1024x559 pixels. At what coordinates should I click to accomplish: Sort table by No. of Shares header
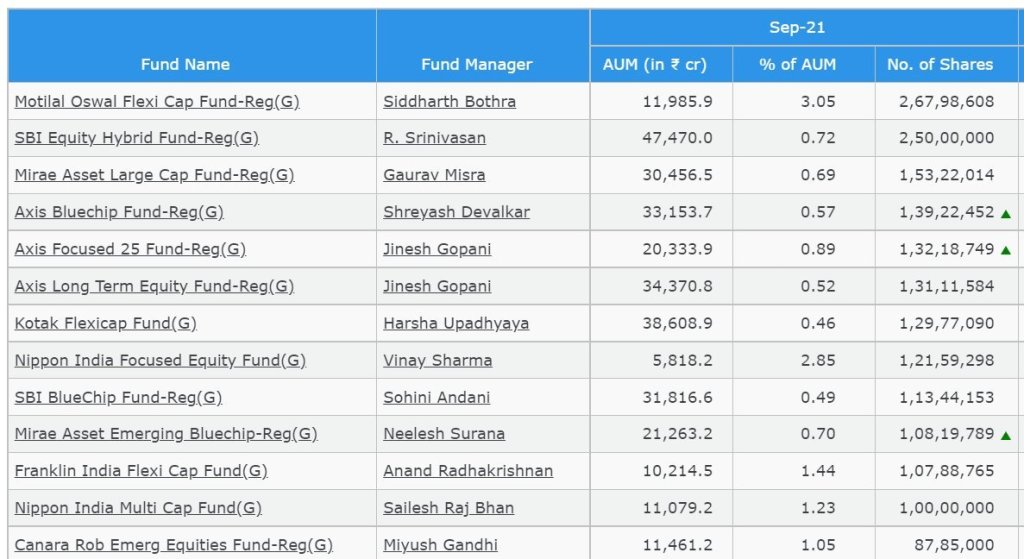940,64
